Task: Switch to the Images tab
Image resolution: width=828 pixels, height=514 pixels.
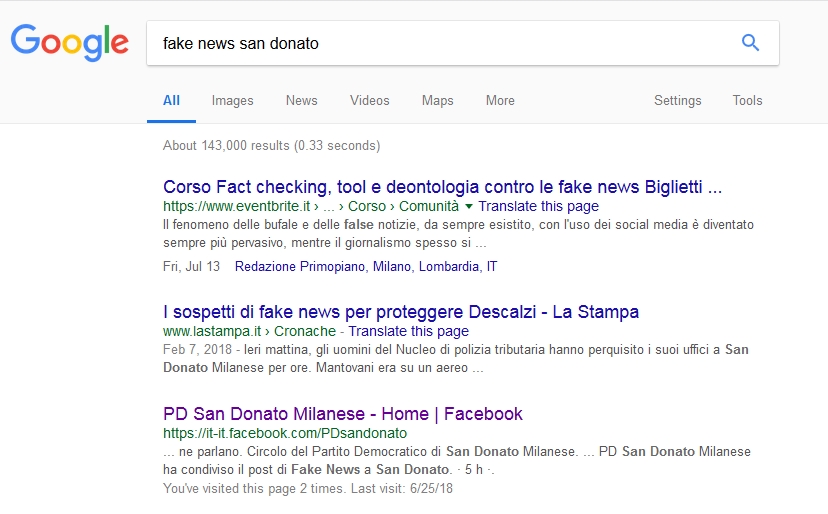Action: [232, 100]
